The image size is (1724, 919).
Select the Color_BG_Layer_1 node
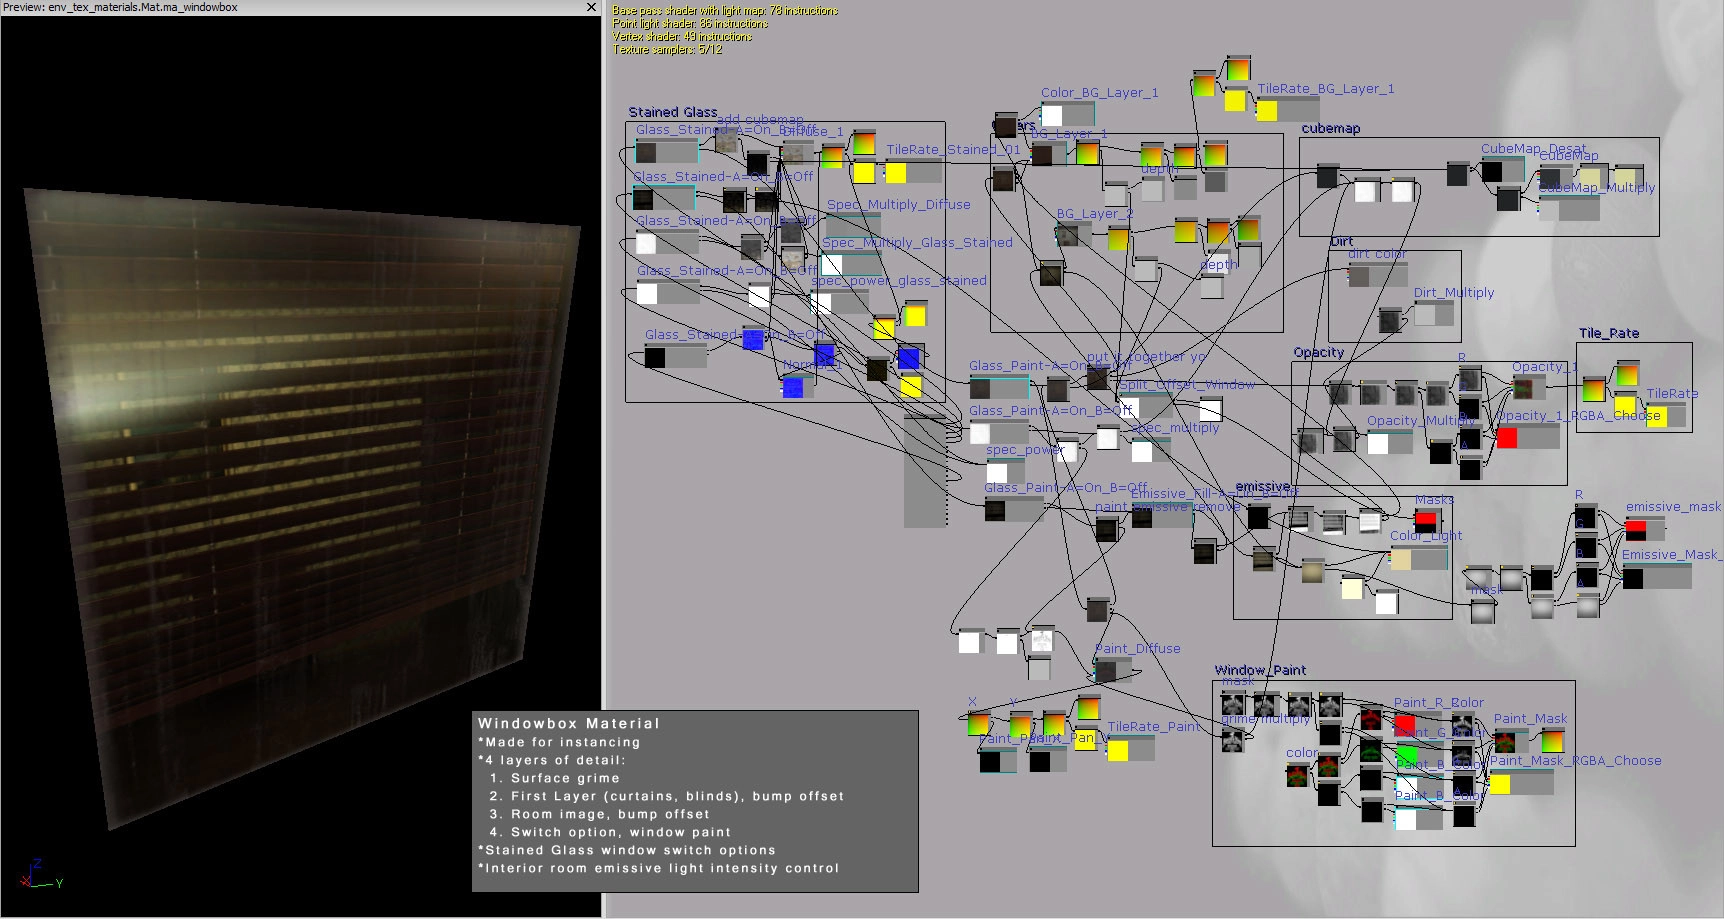pyautogui.click(x=1052, y=115)
